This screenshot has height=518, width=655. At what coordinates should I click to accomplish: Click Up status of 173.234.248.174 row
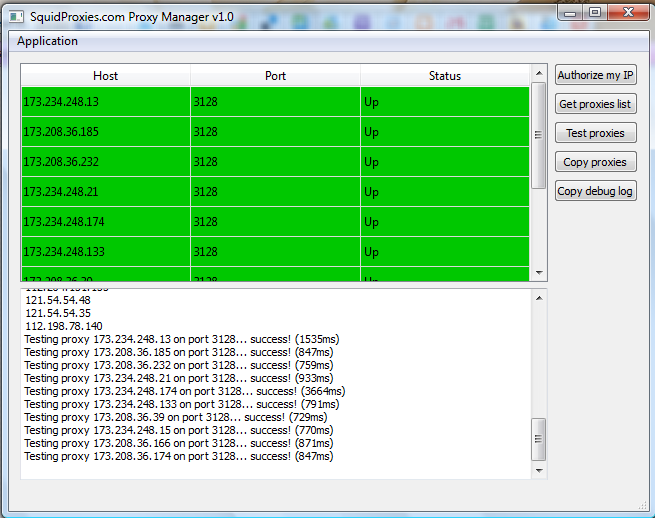coord(445,222)
